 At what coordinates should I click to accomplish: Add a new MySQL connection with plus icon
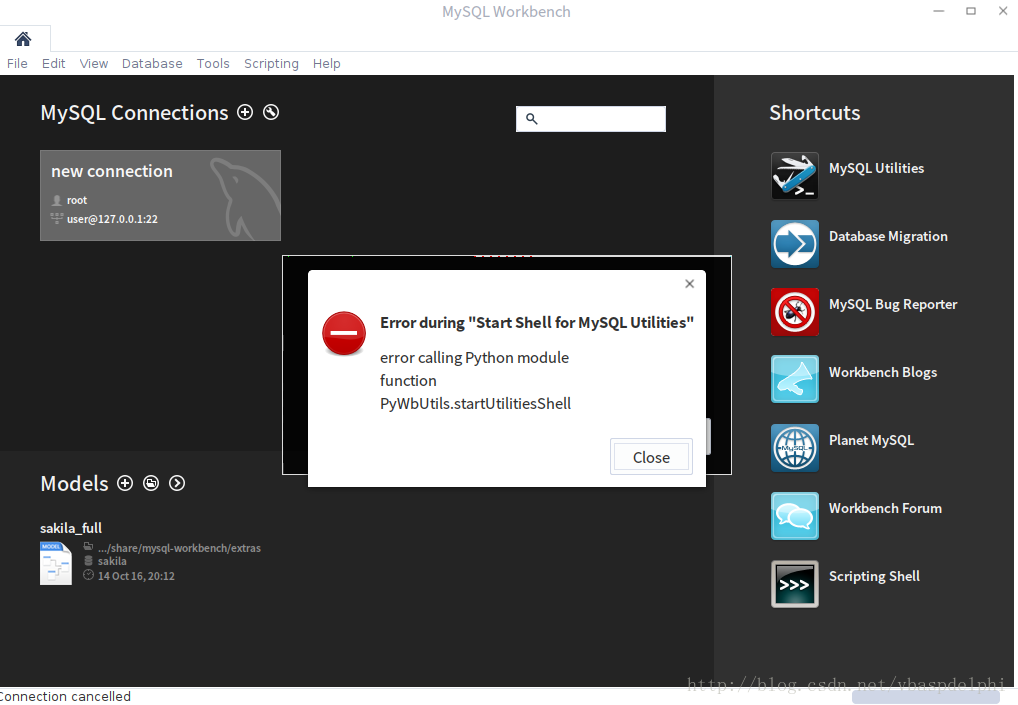coord(245,112)
